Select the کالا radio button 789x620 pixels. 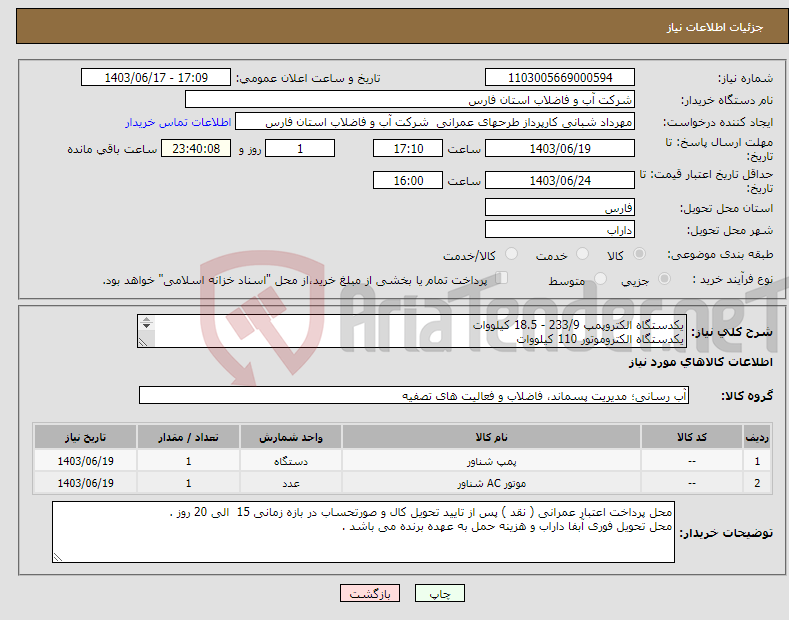[639, 254]
